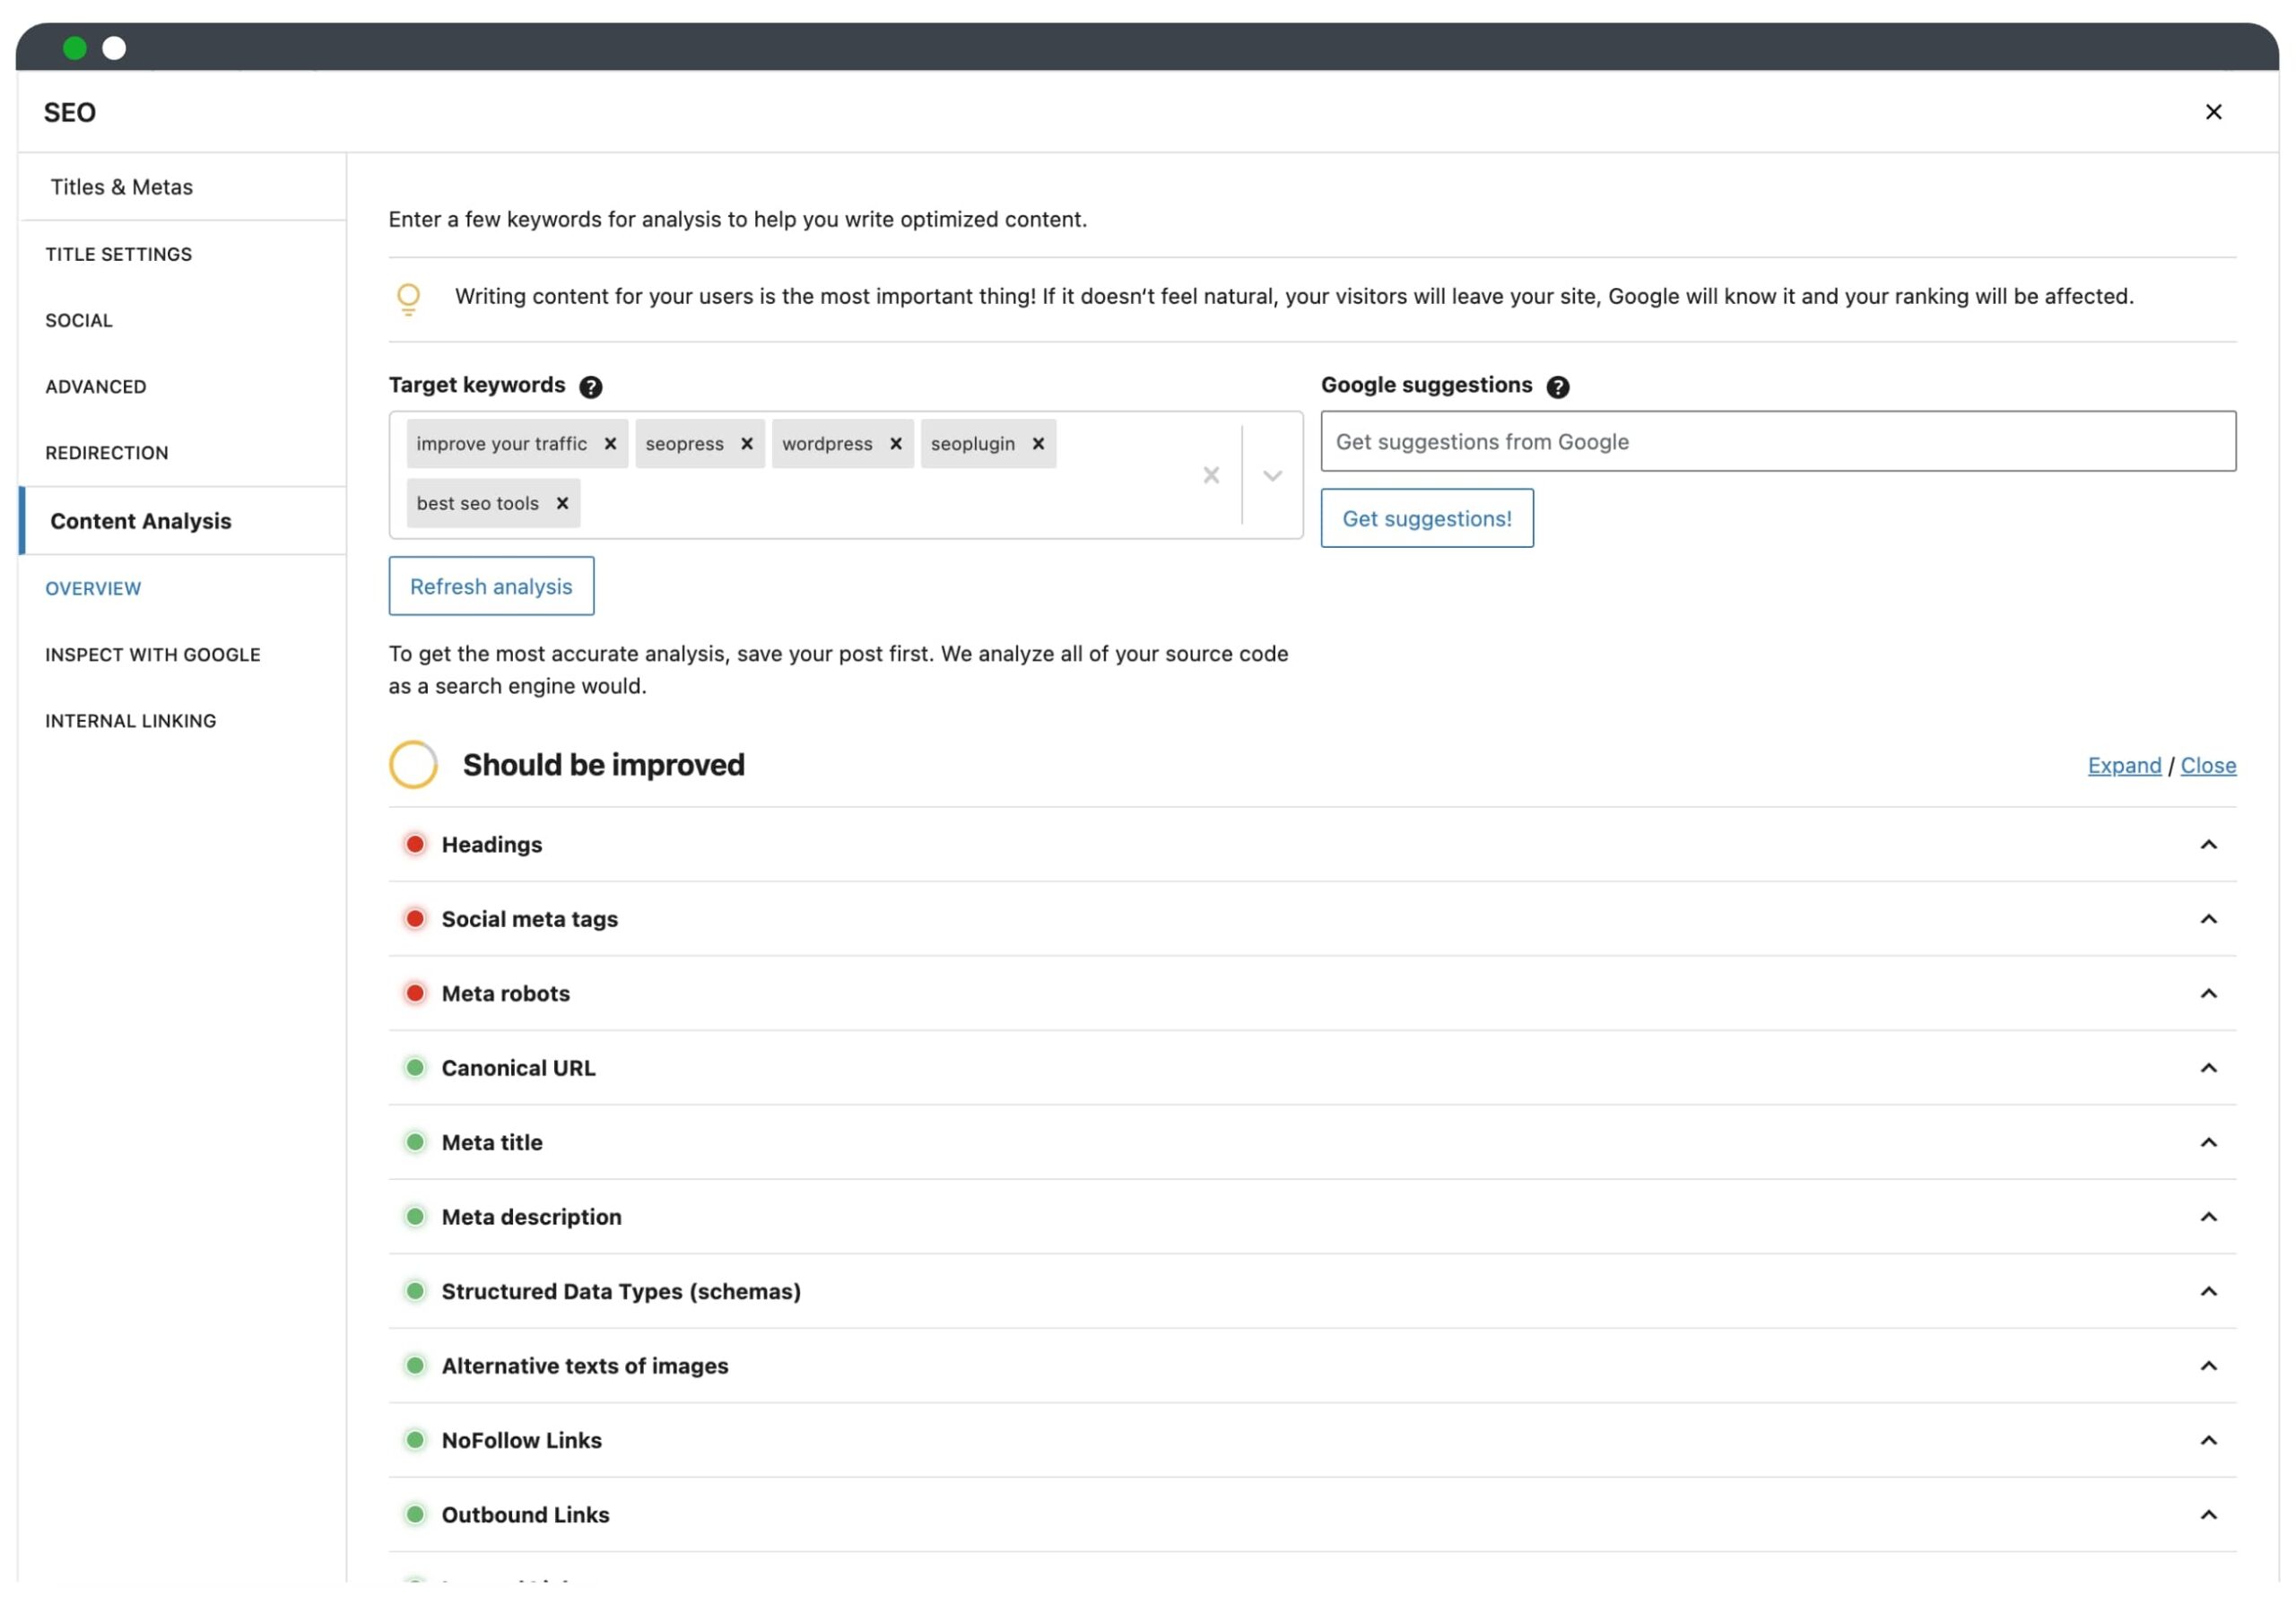Collapse the Outbound Links section
2296x1605 pixels.
[x=2207, y=1514]
